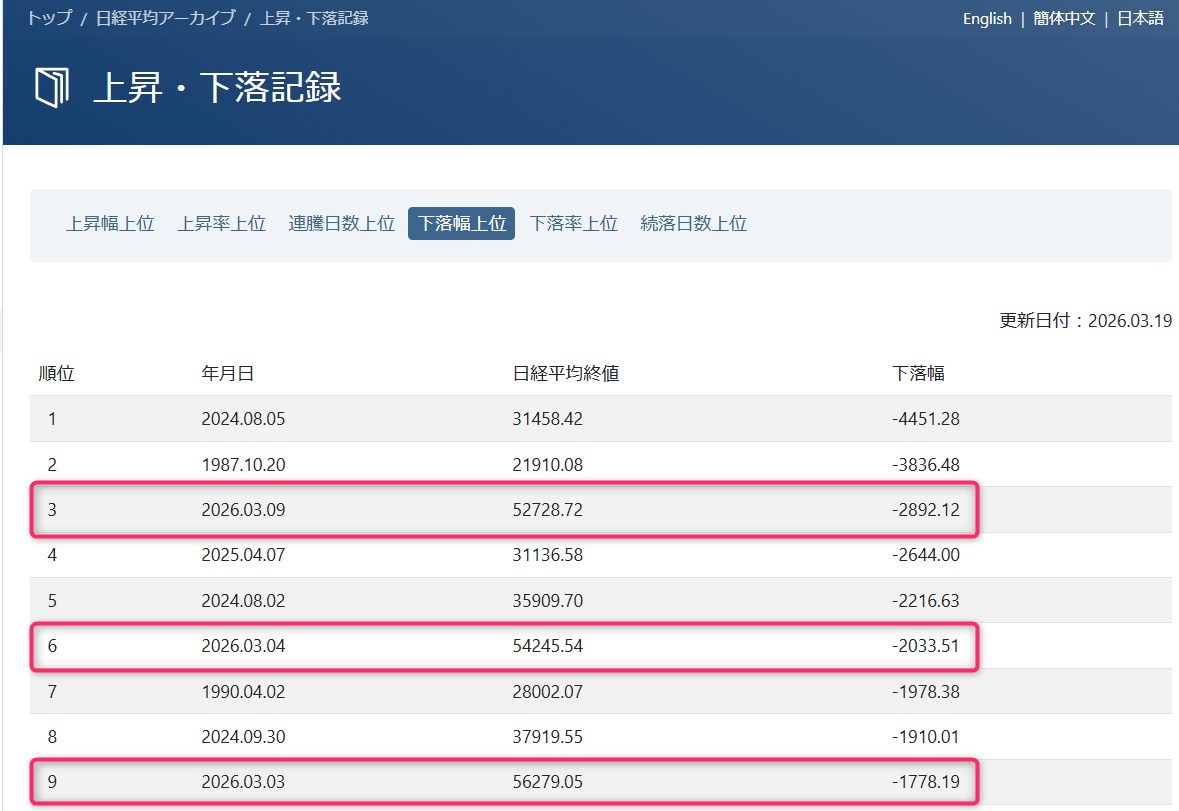Click the -3836.48 drop value
This screenshot has height=811, width=1179.
pos(925,465)
